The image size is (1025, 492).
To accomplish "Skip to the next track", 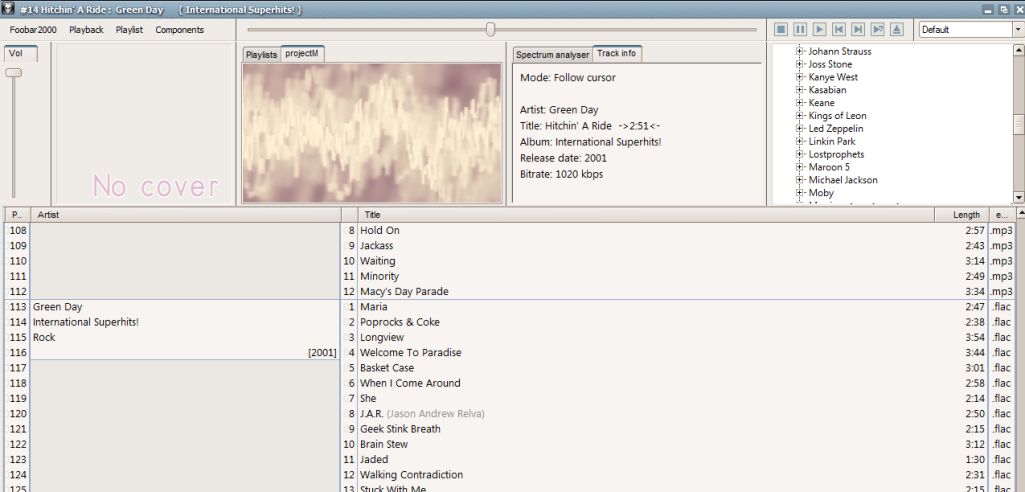I will coord(857,30).
